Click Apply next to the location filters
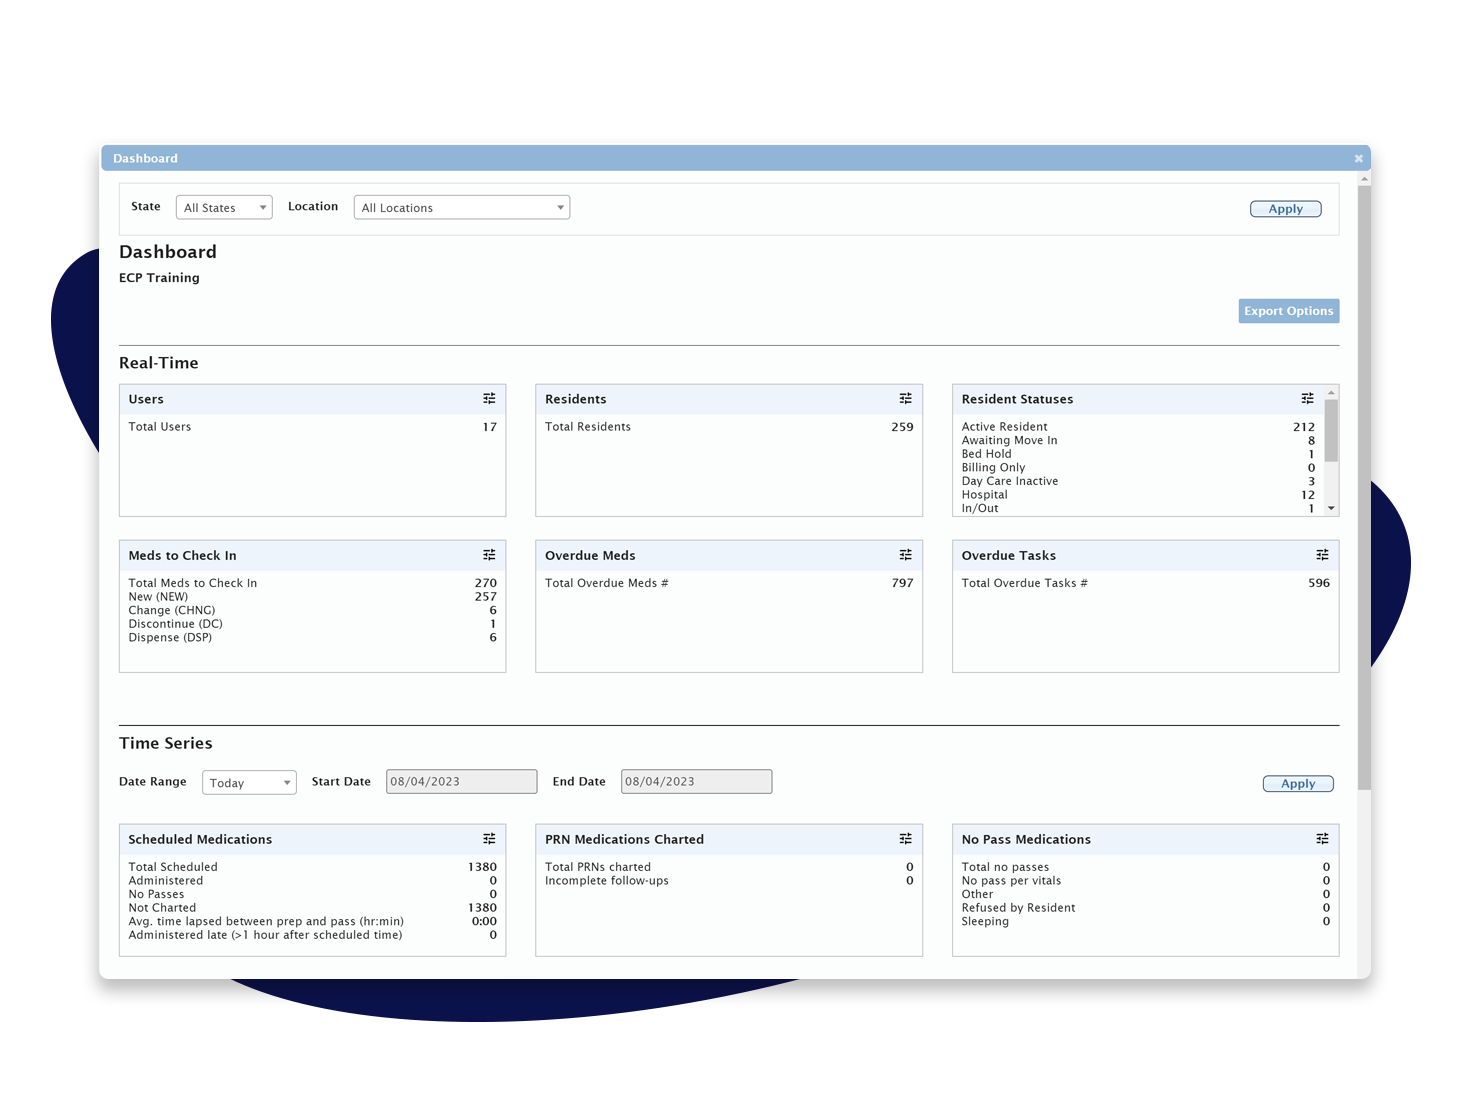The width and height of the screenshot is (1470, 1110). tap(1285, 208)
